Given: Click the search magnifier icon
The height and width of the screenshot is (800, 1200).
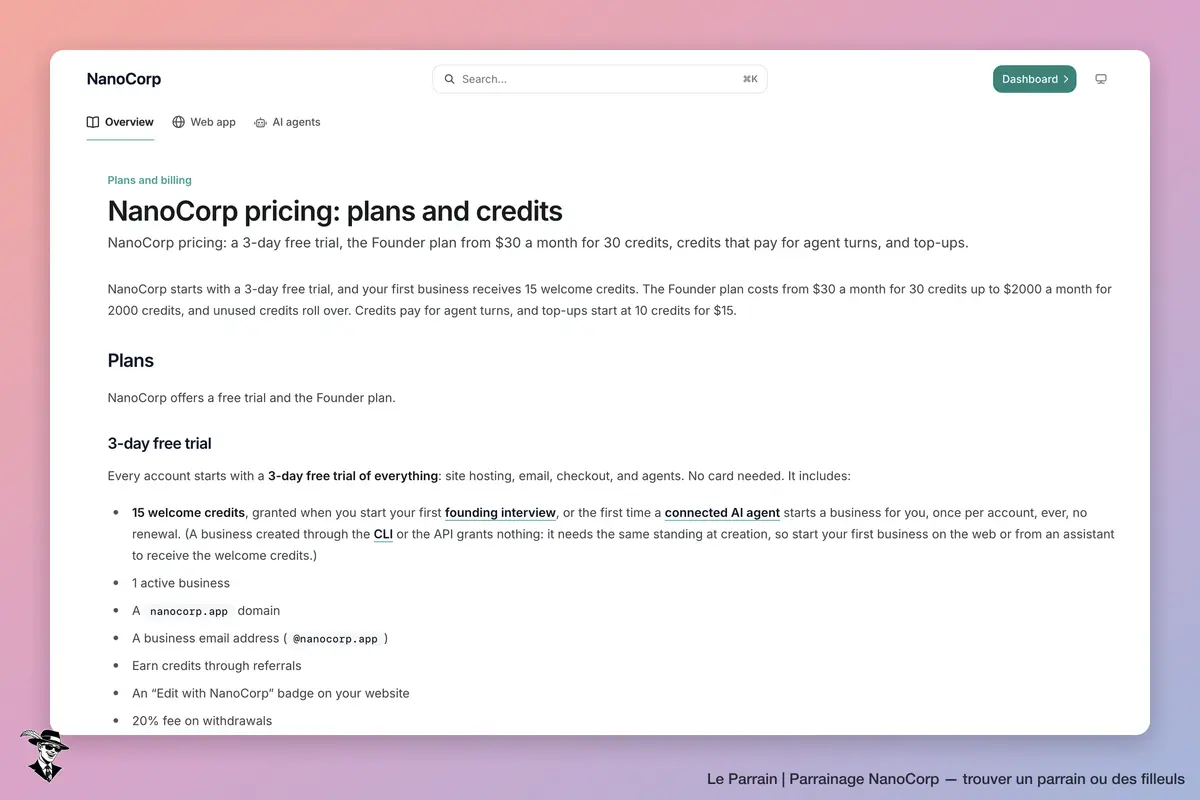Looking at the screenshot, I should coord(450,79).
